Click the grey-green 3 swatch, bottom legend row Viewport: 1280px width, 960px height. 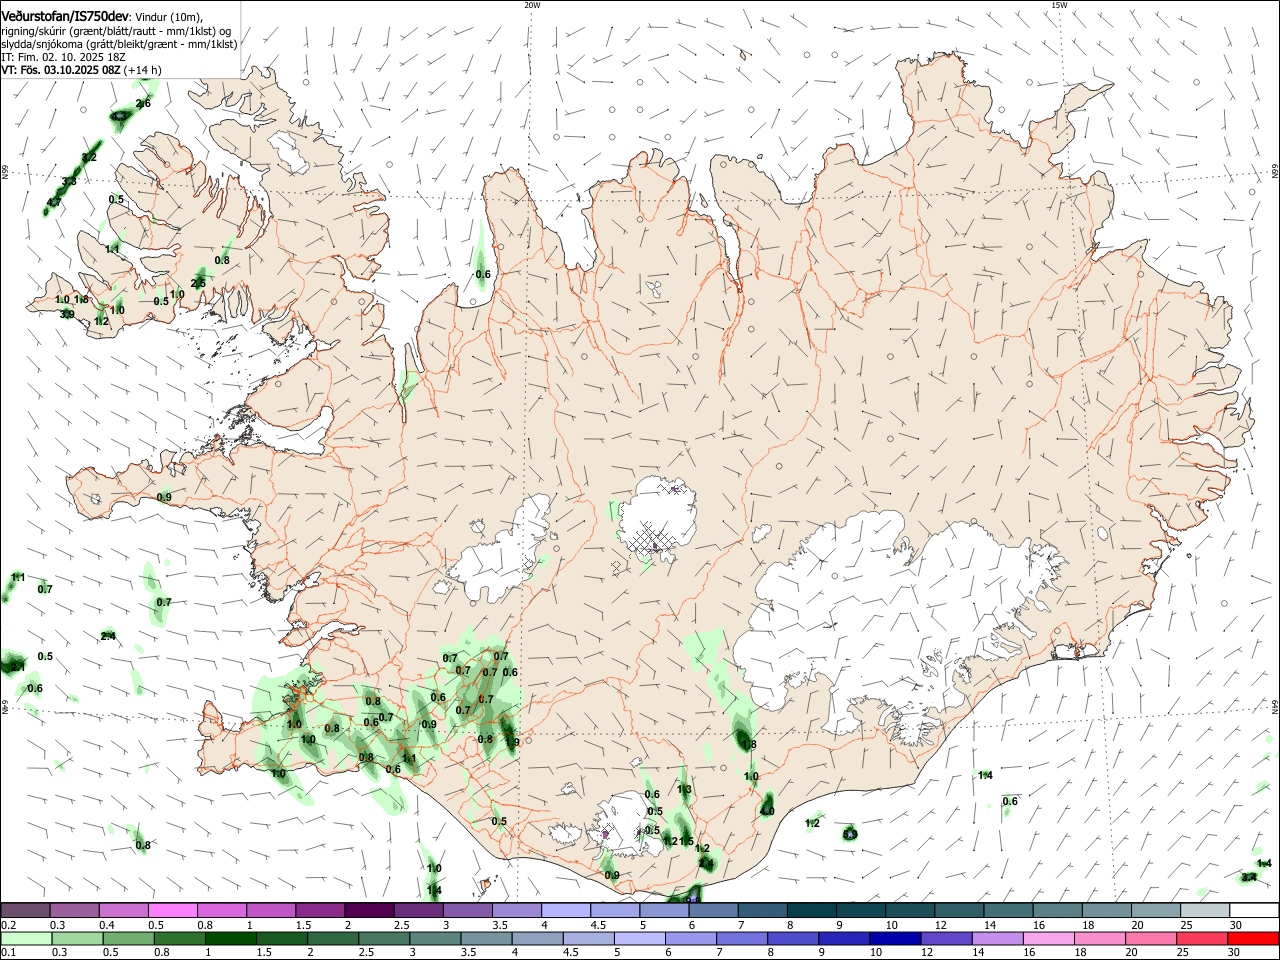[436, 939]
